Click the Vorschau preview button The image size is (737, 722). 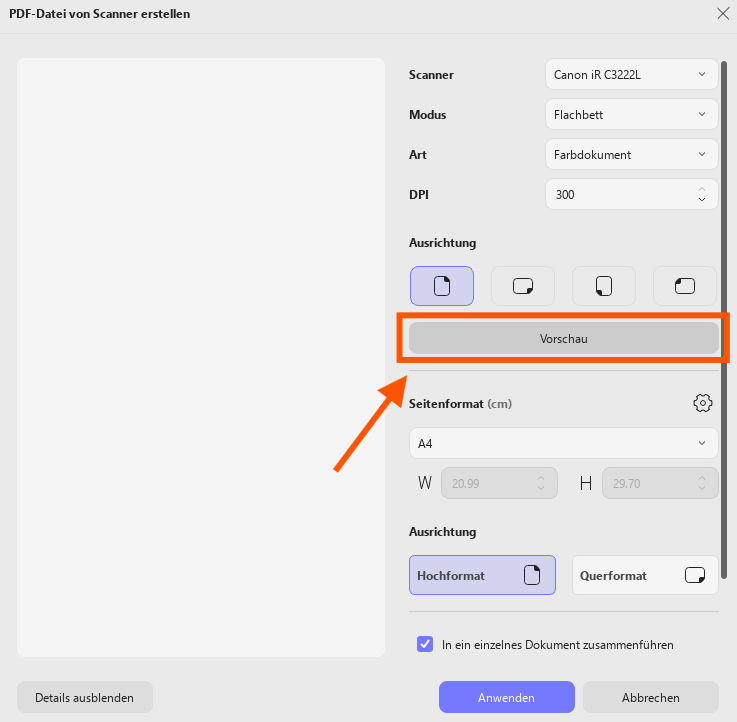point(564,338)
